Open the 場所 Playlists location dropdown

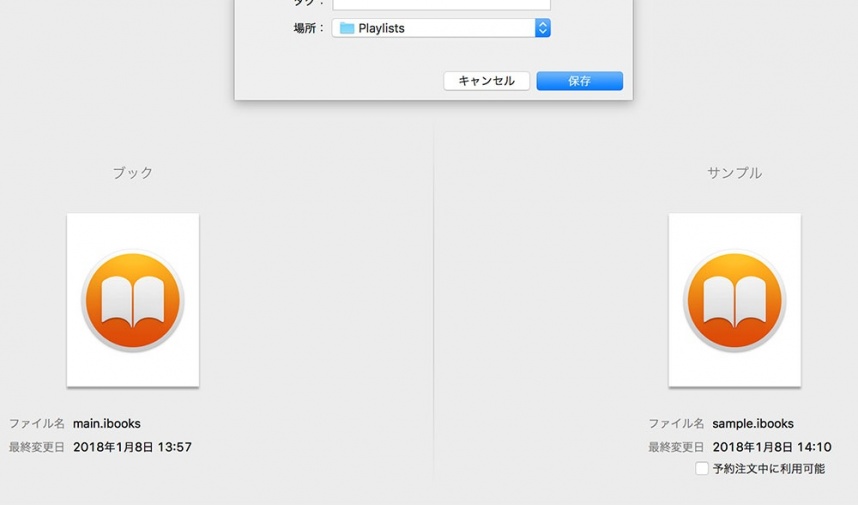click(440, 29)
